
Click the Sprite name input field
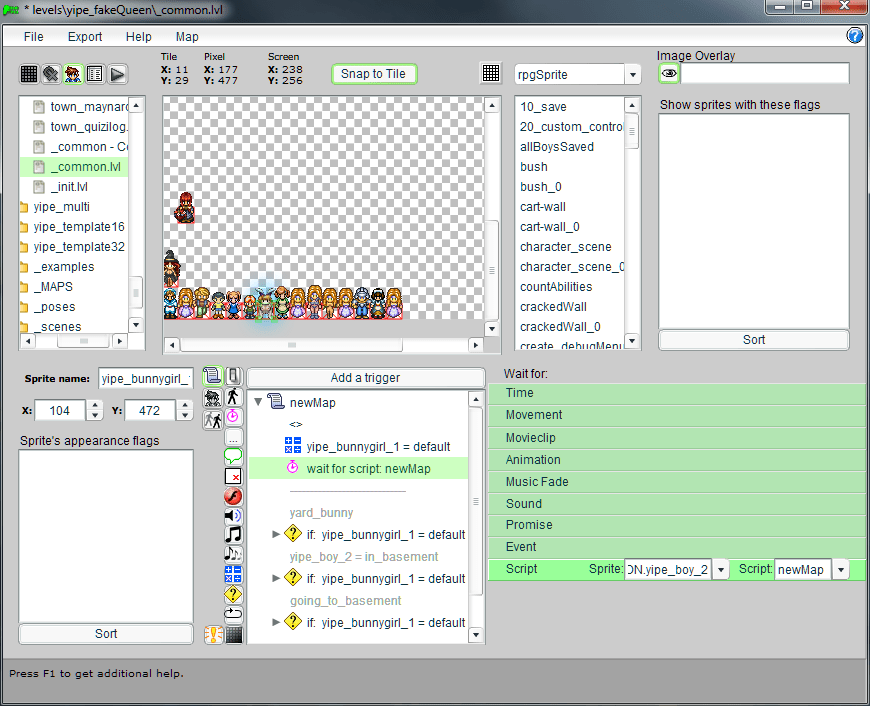click(x=145, y=378)
